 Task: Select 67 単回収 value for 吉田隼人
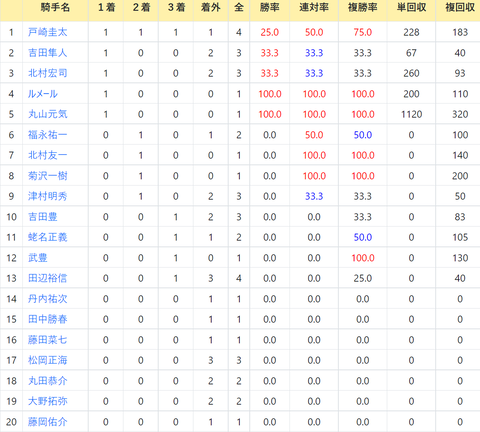click(411, 53)
